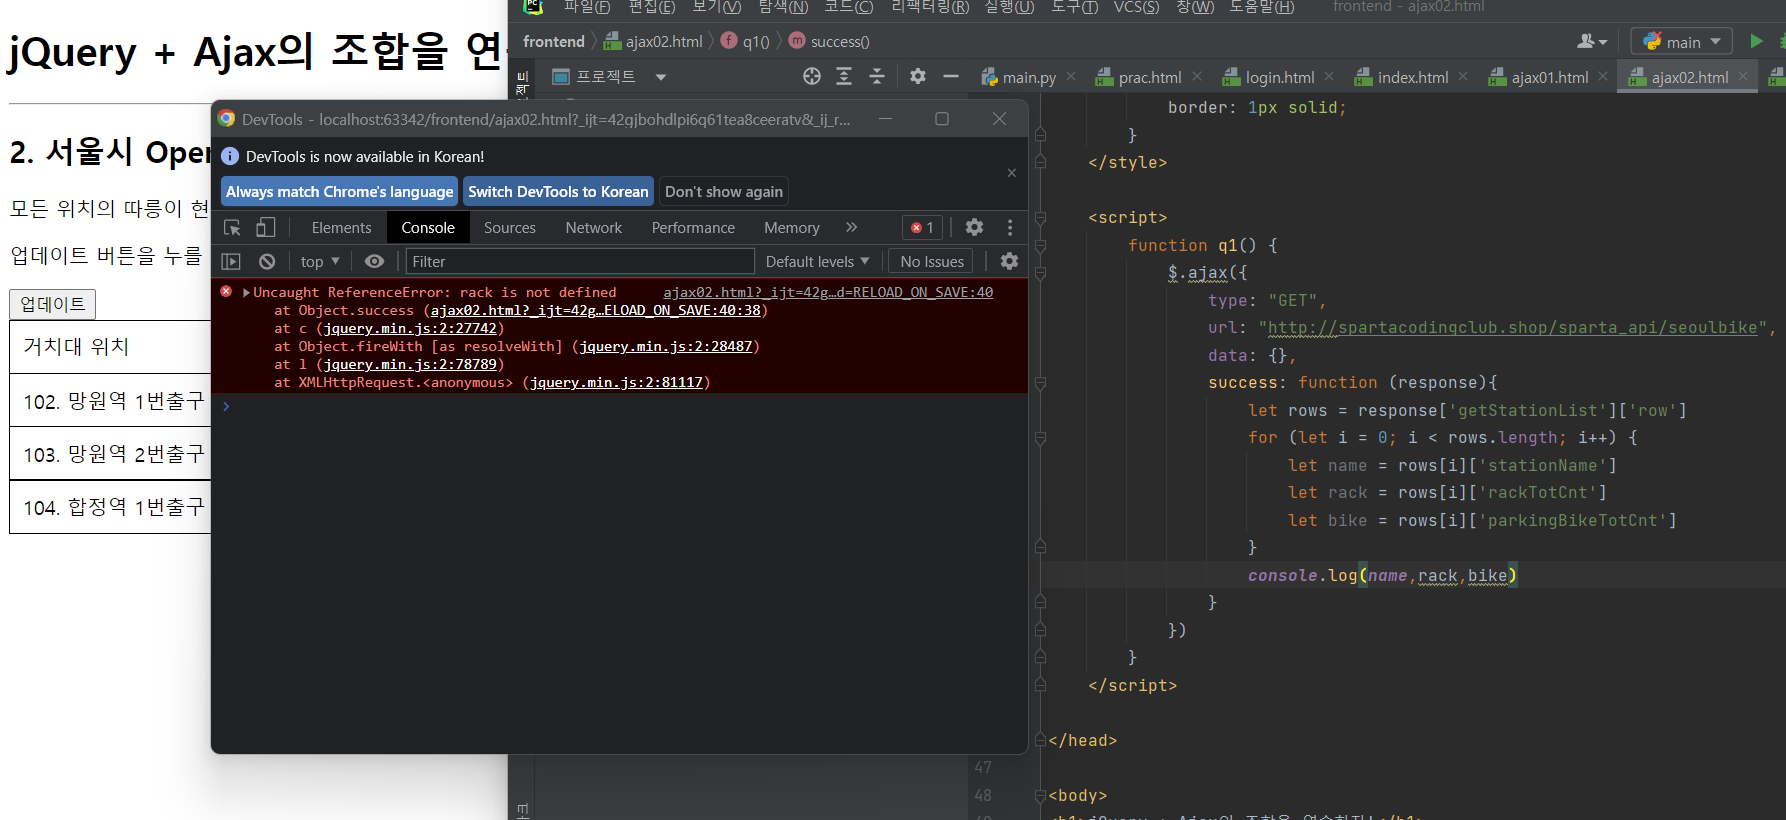Select the Console tab
1786x820 pixels.
(x=428, y=228)
